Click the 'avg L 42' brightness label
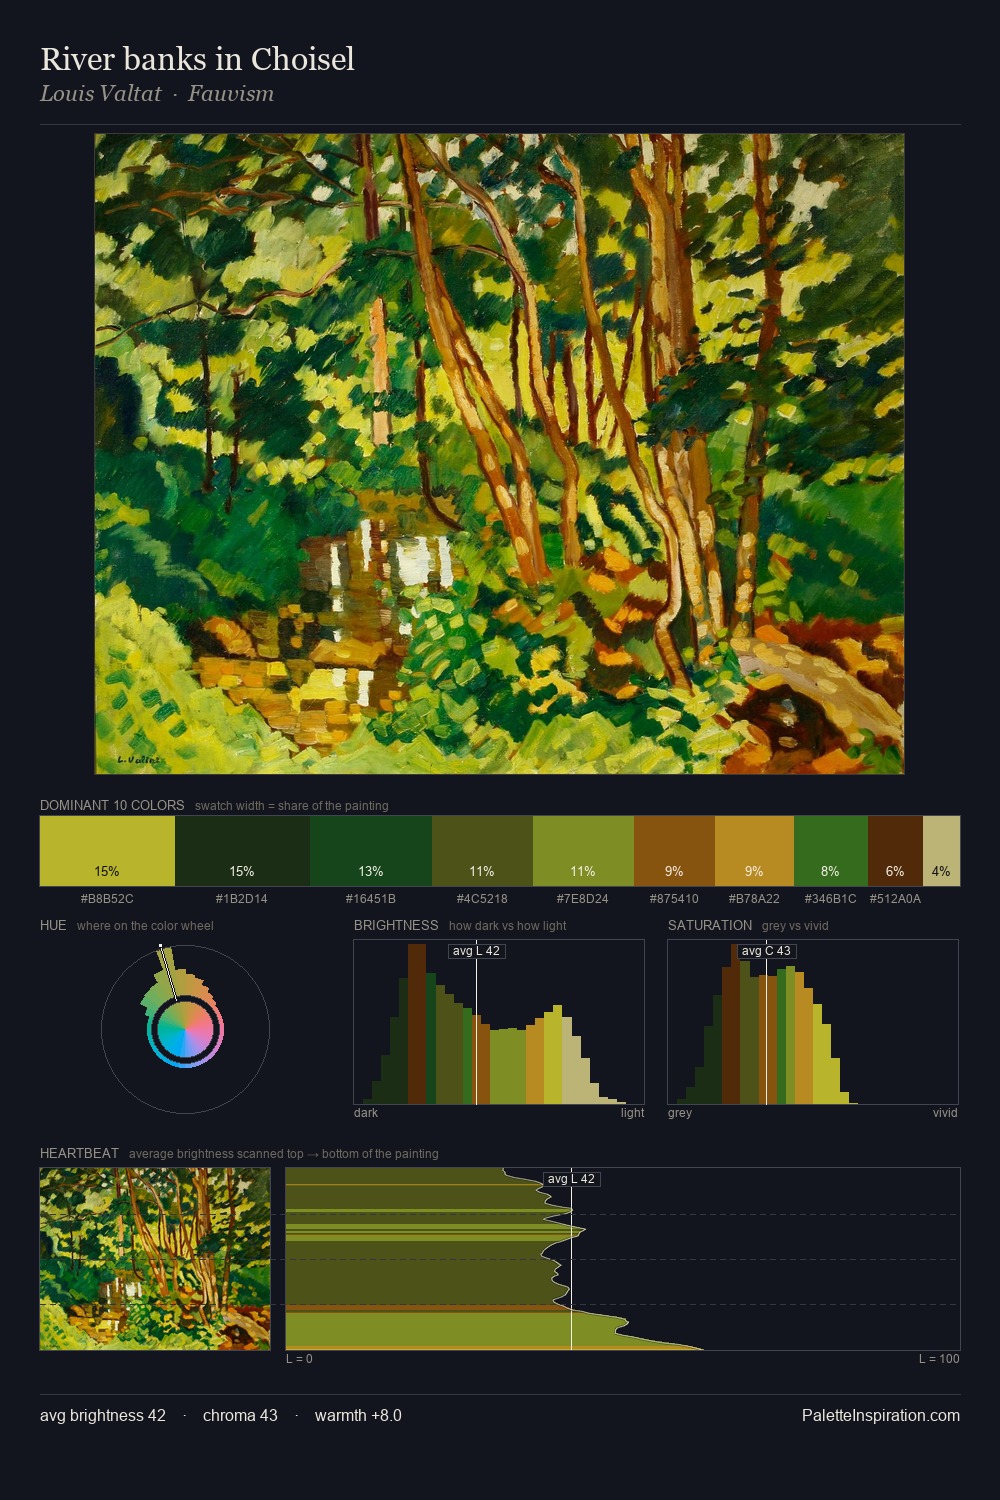 pyautogui.click(x=476, y=951)
